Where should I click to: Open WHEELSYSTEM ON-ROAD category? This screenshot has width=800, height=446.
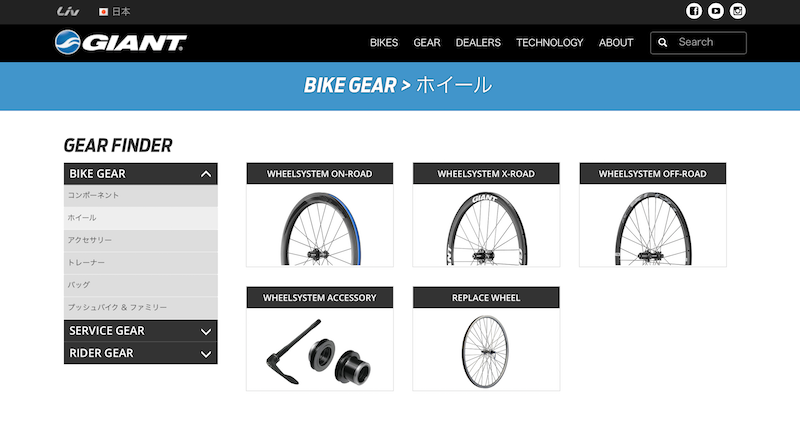(319, 215)
